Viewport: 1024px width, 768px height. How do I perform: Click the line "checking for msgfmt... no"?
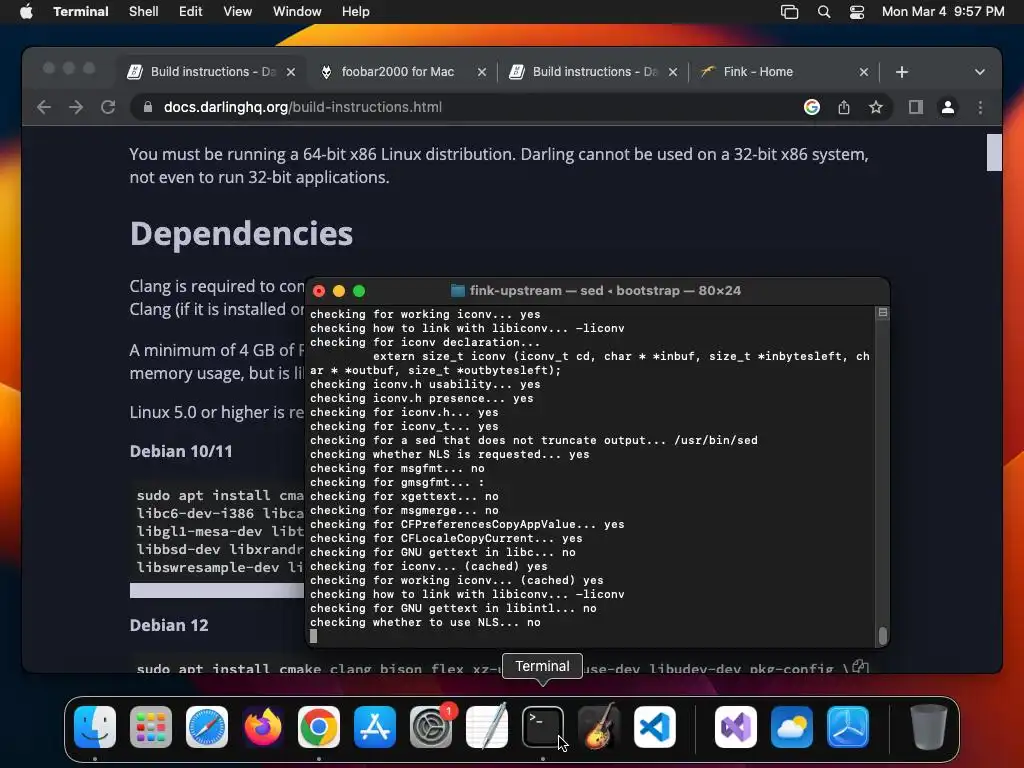(397, 468)
